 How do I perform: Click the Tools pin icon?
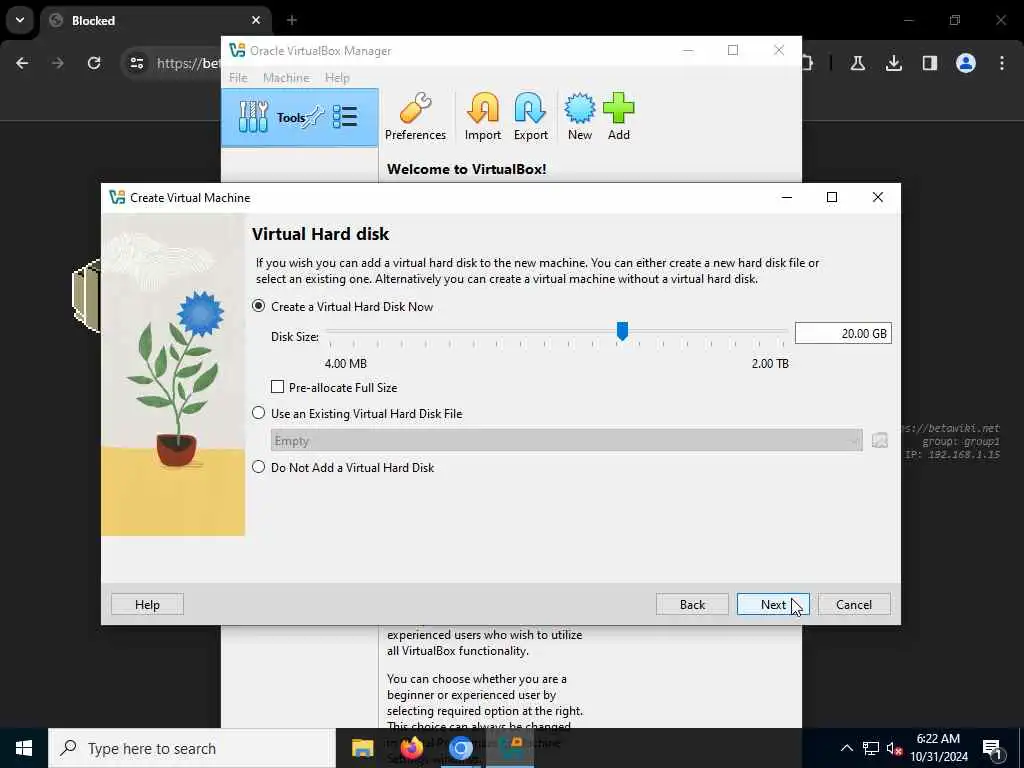point(314,117)
